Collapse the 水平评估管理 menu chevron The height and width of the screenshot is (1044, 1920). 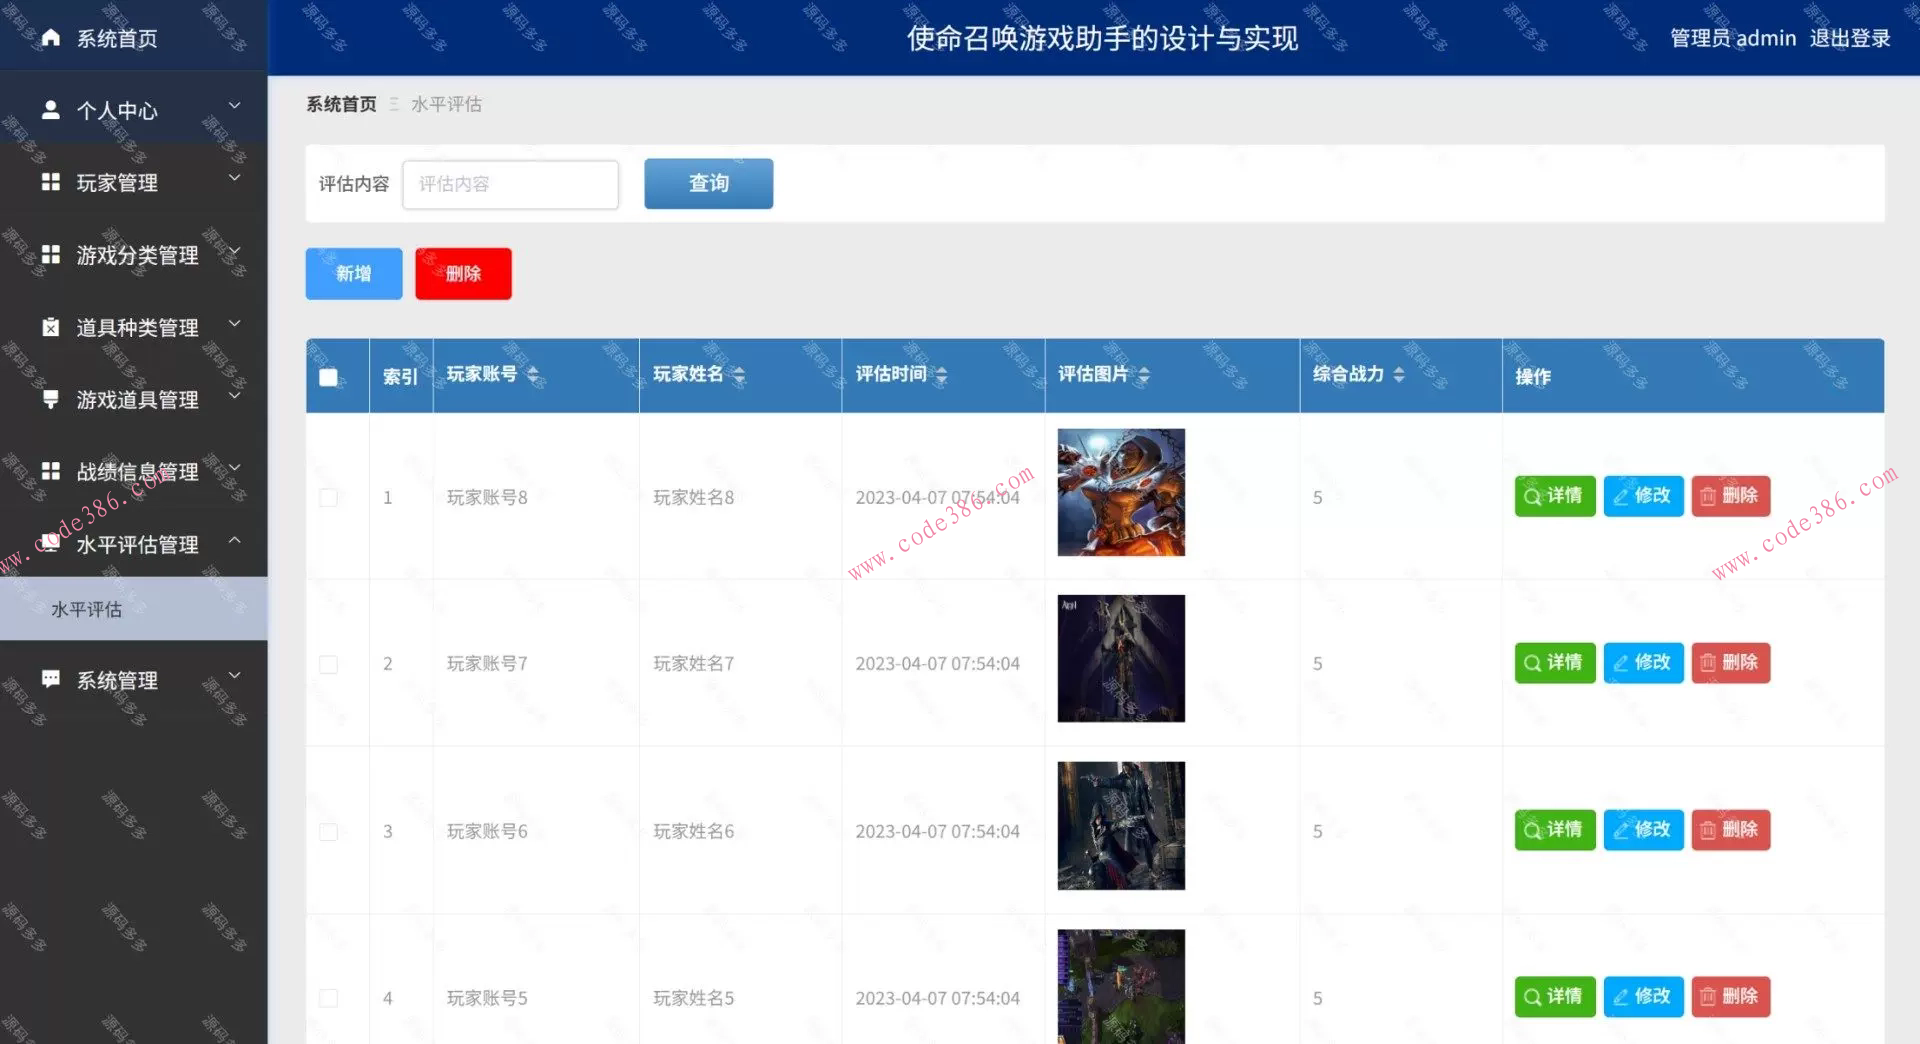pyautogui.click(x=236, y=540)
